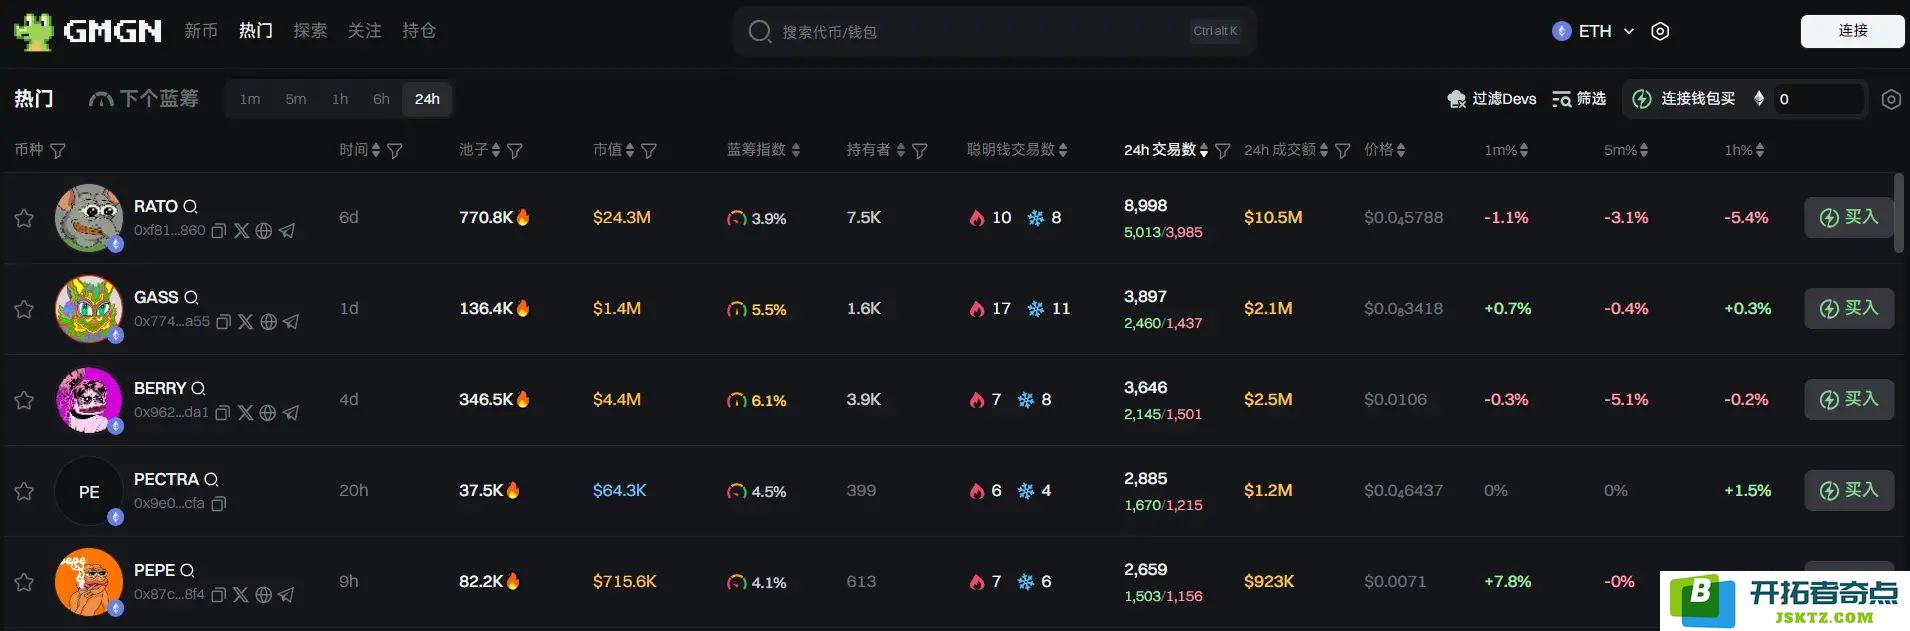Buy RATO with 买入 button
The height and width of the screenshot is (631, 1910).
(x=1849, y=217)
